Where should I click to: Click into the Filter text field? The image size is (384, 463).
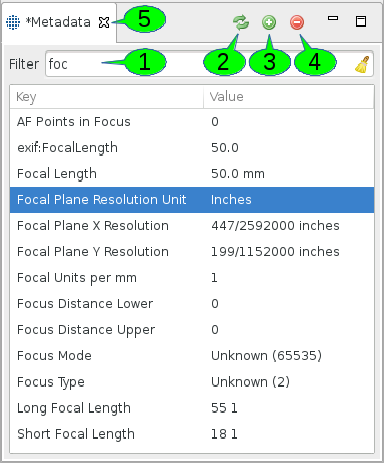[x=209, y=64]
